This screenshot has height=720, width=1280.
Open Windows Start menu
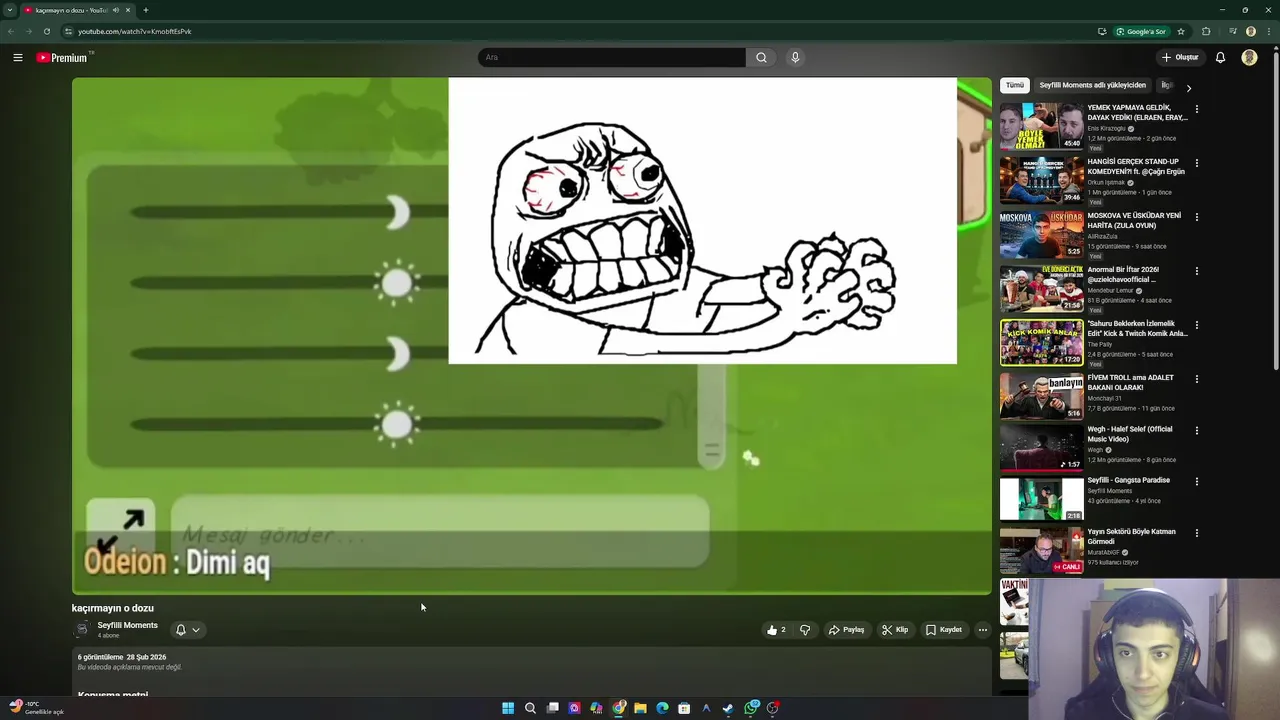tap(508, 708)
